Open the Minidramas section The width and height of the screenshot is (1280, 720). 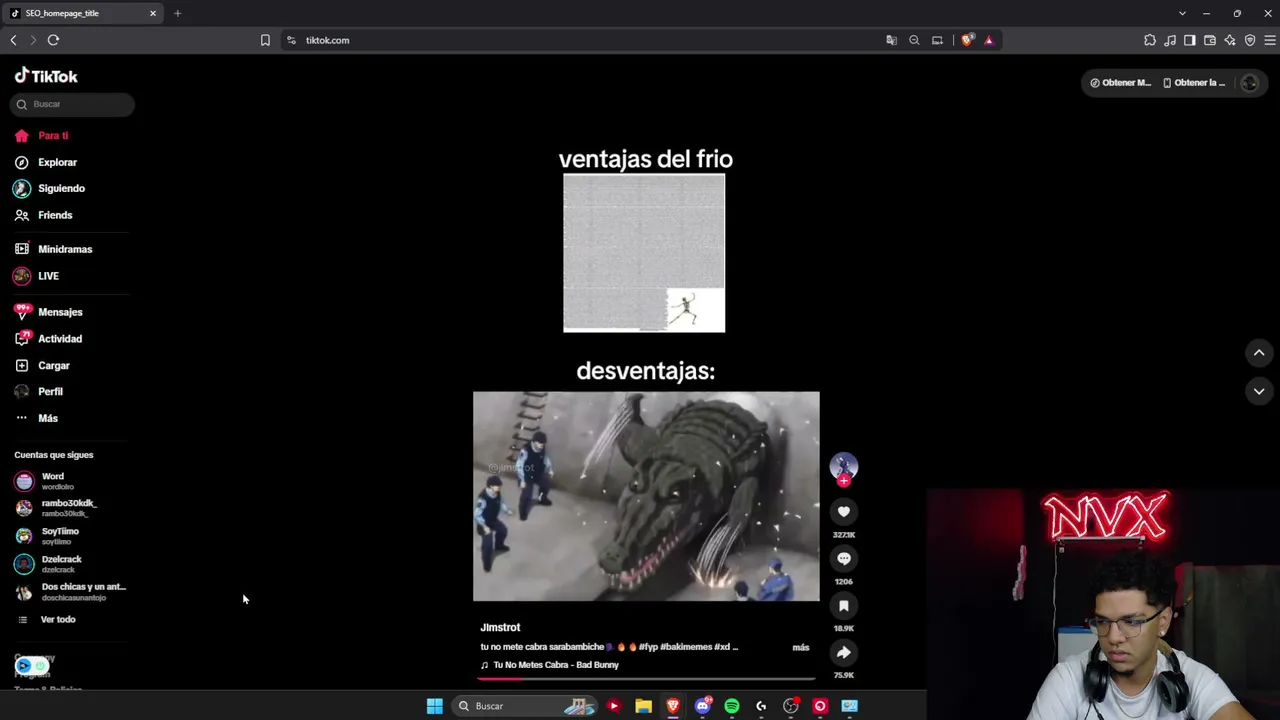53,249
